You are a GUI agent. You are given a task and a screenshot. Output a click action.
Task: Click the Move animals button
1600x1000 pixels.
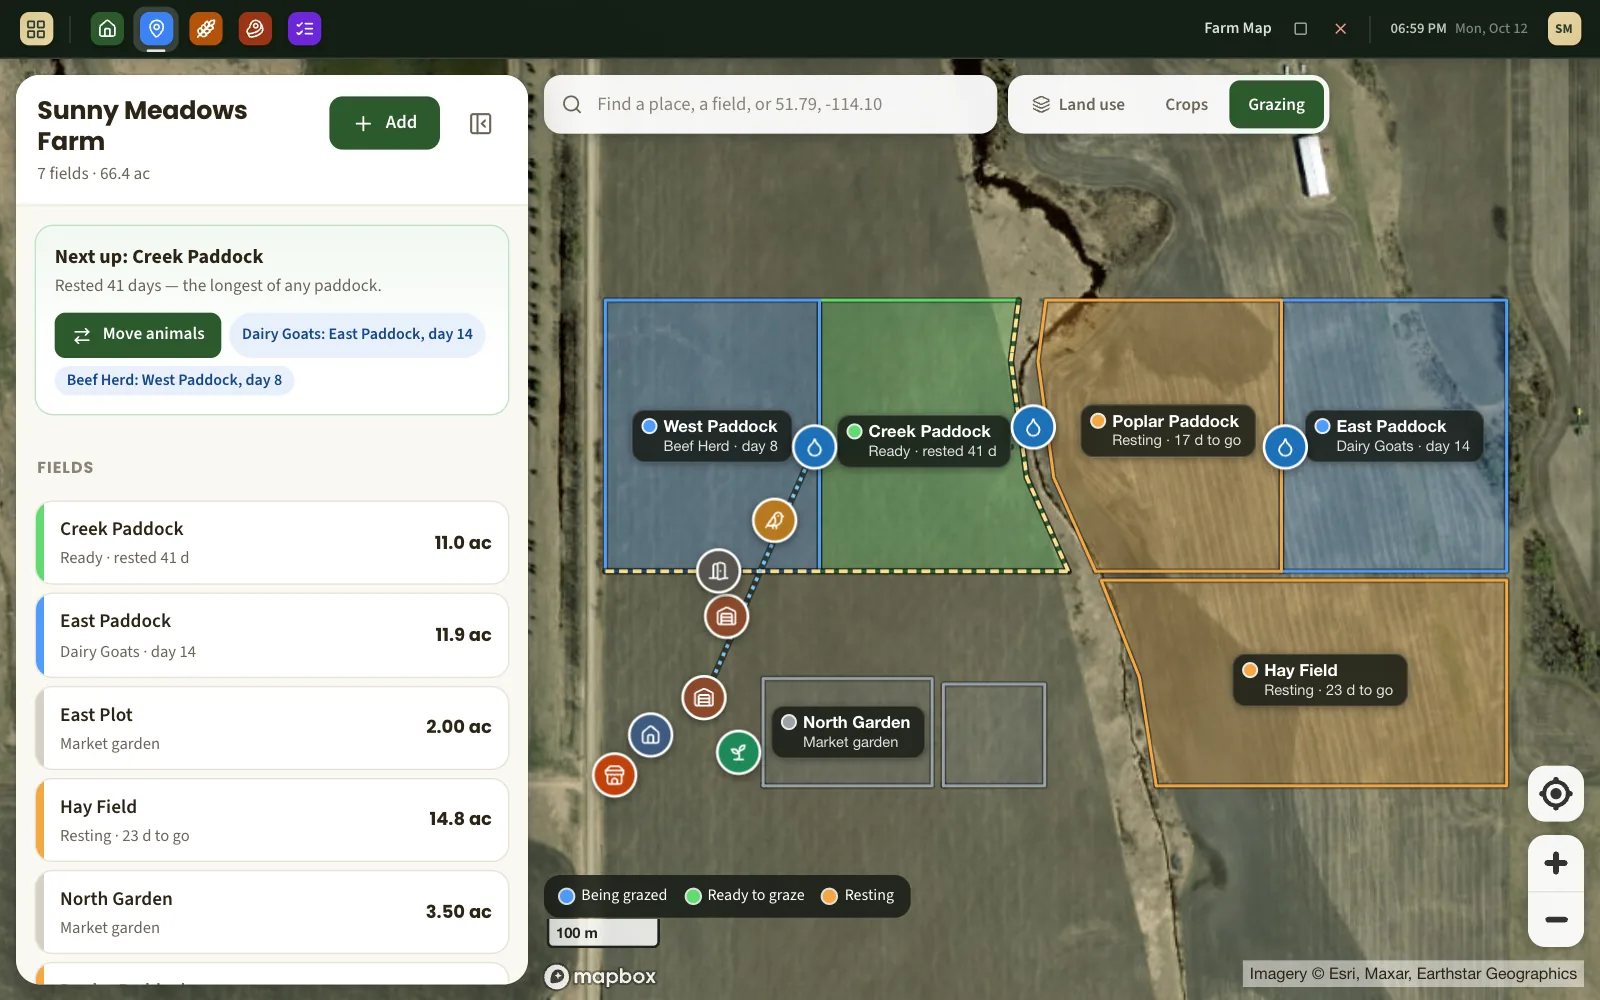(138, 335)
